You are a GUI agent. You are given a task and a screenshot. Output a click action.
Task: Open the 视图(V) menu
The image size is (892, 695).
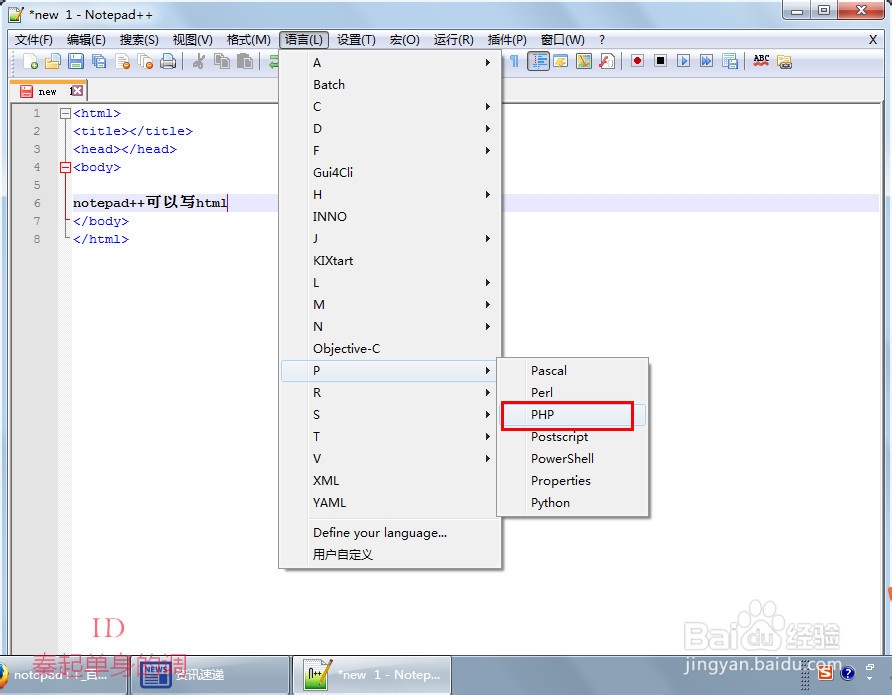pyautogui.click(x=192, y=40)
